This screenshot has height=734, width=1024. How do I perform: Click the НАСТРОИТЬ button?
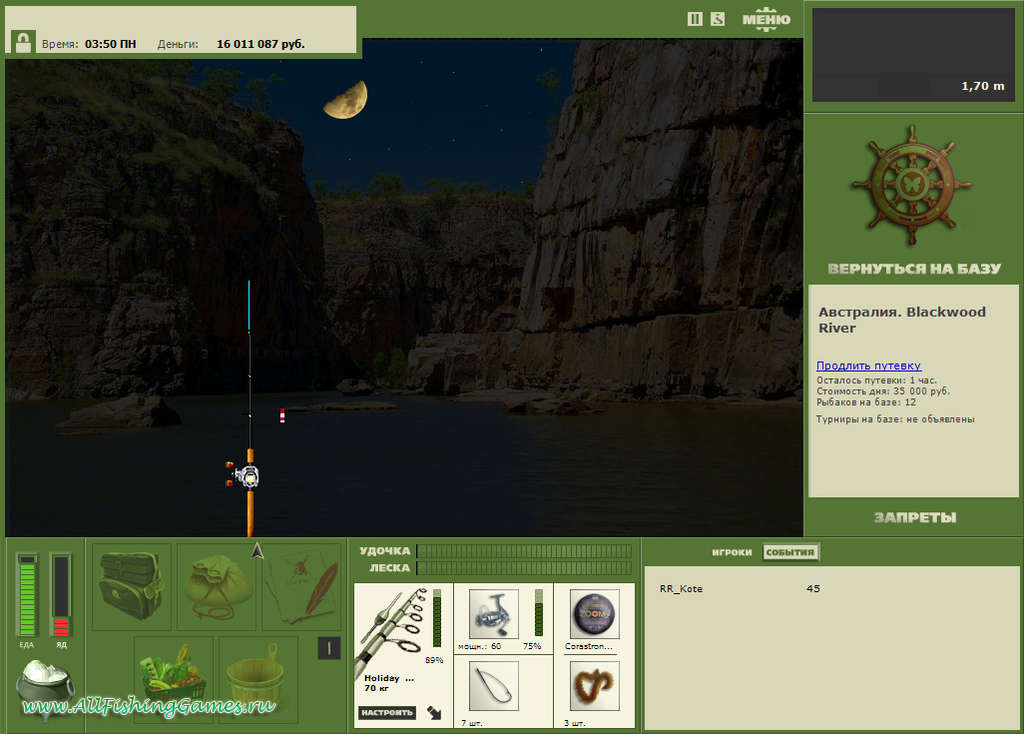(x=387, y=712)
